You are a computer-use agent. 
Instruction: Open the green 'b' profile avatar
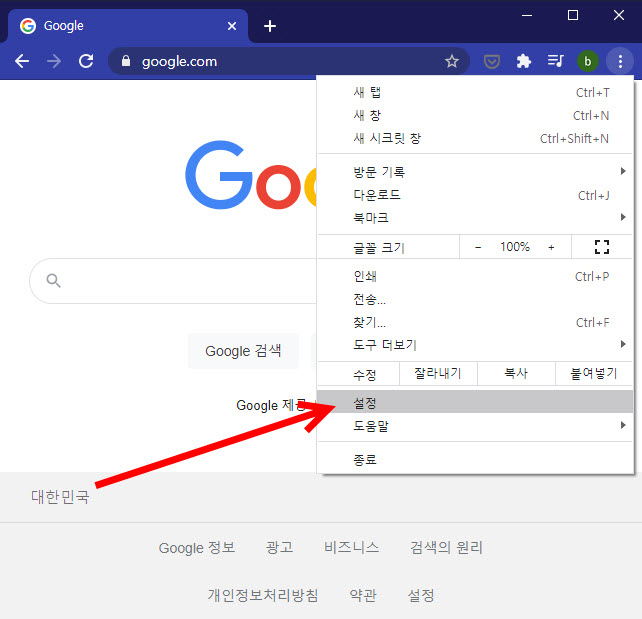(588, 61)
